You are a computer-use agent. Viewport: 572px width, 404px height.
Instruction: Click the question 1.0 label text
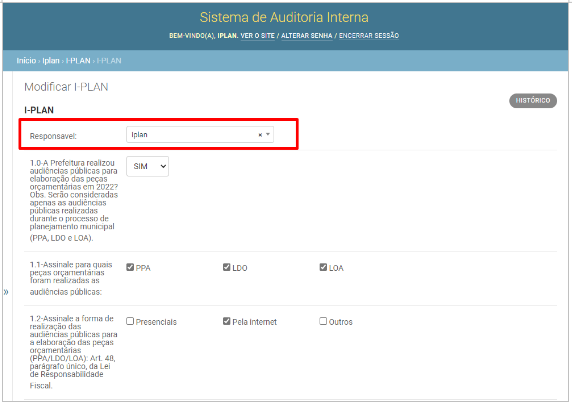click(74, 200)
